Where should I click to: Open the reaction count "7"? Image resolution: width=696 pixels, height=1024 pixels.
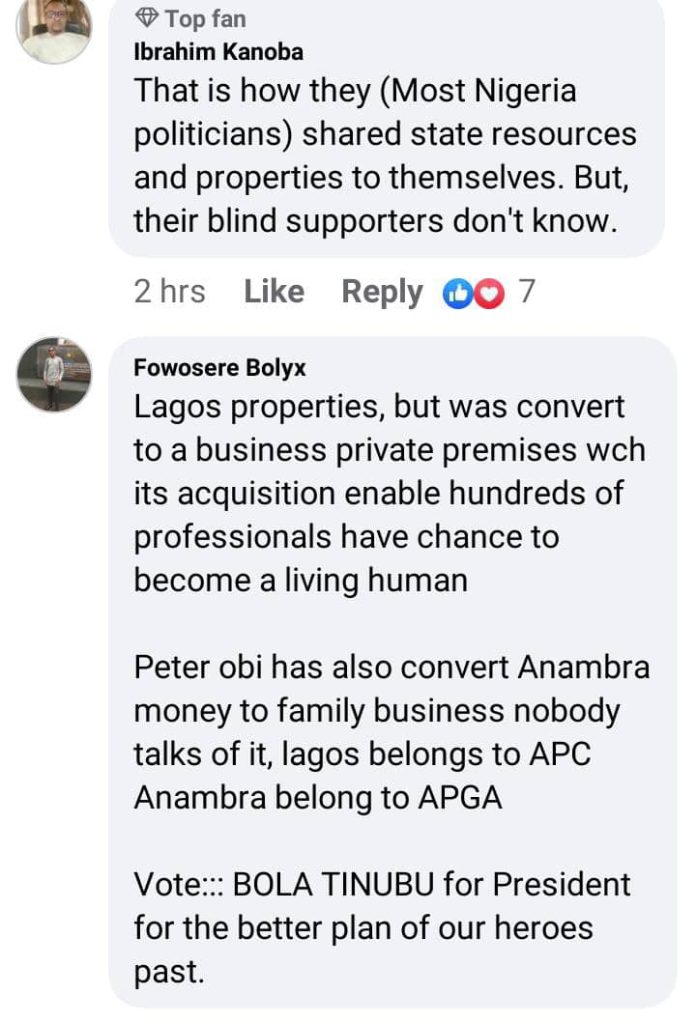pos(526,292)
